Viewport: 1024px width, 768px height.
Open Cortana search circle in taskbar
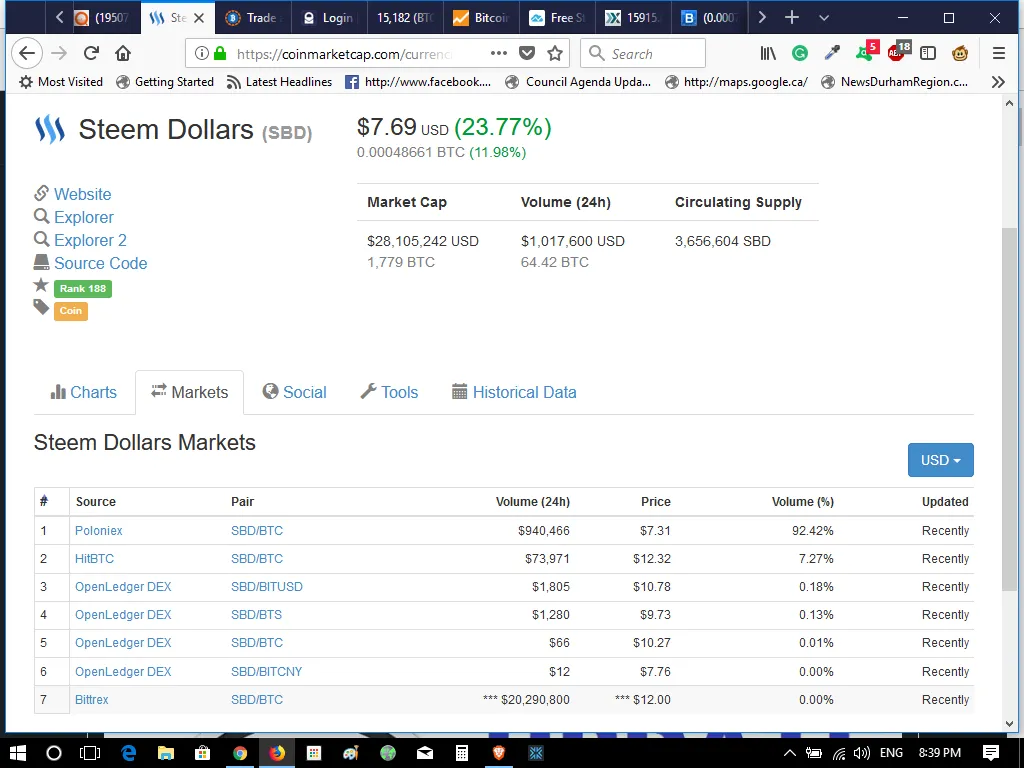54,753
